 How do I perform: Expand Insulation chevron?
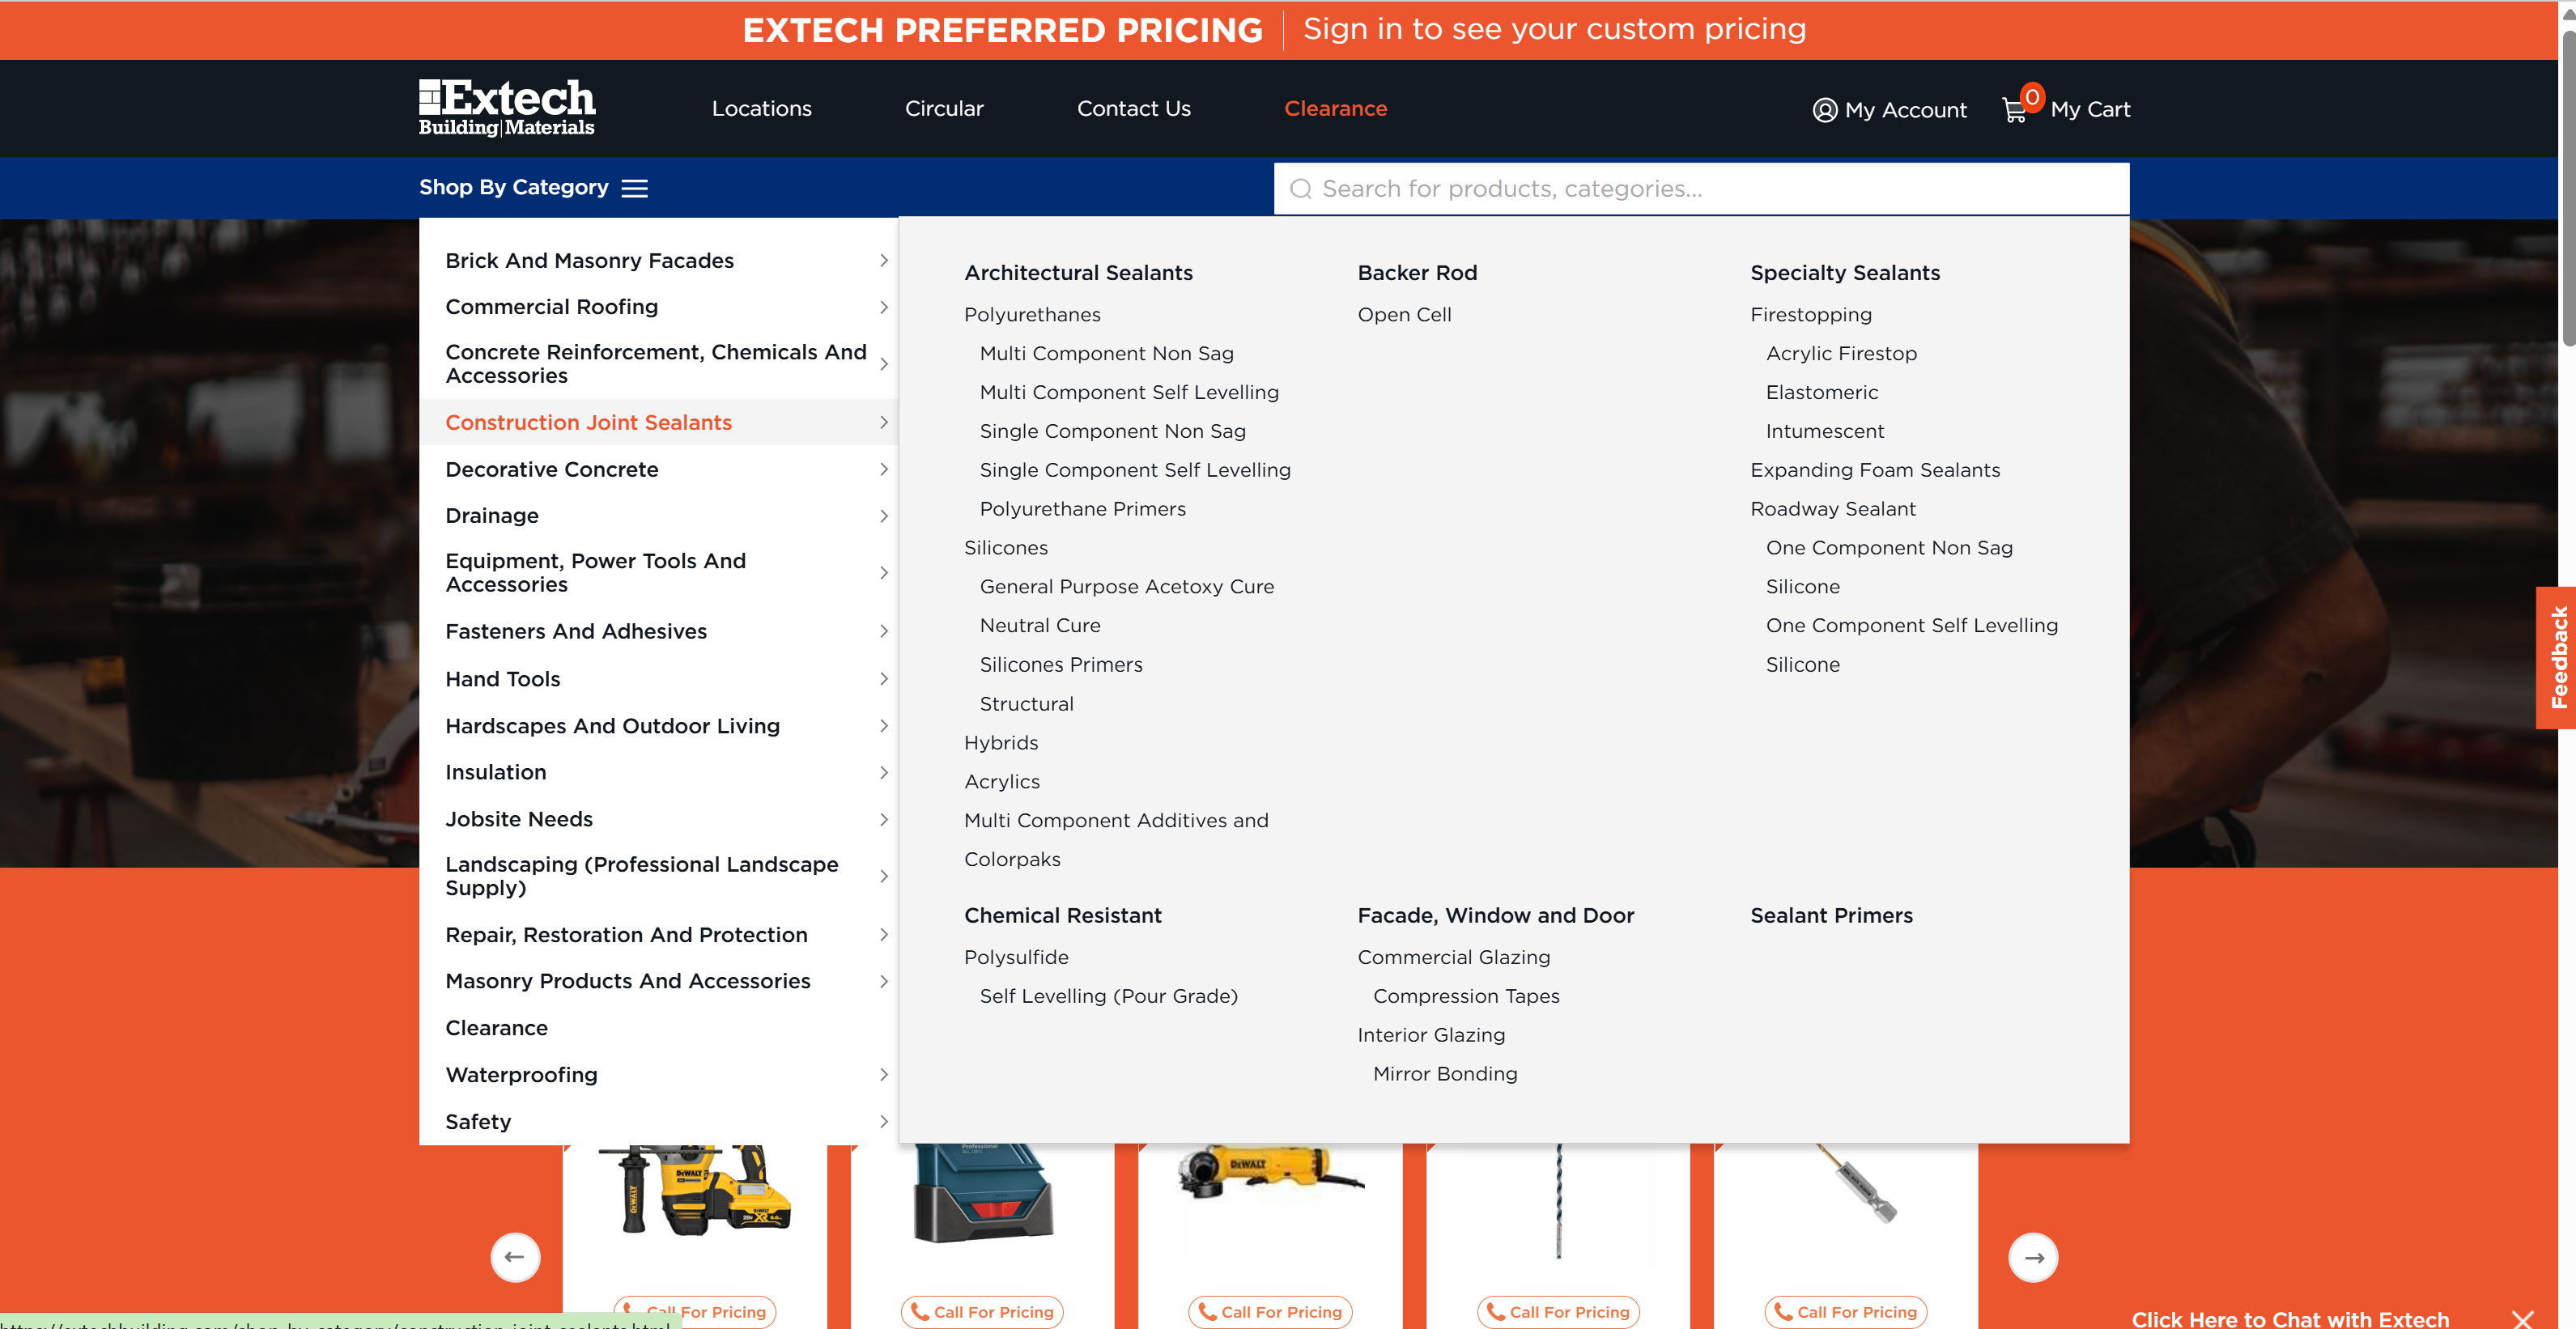(883, 772)
